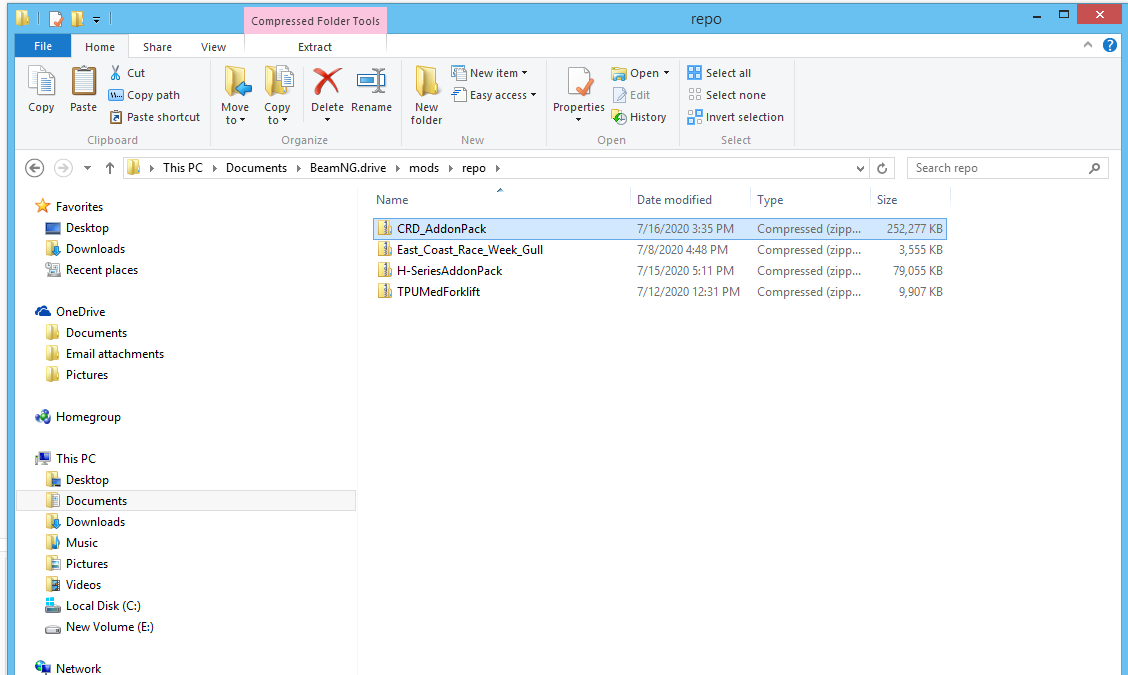1128x675 pixels.
Task: Select Homegroup in the navigation pane
Action: coord(78,417)
